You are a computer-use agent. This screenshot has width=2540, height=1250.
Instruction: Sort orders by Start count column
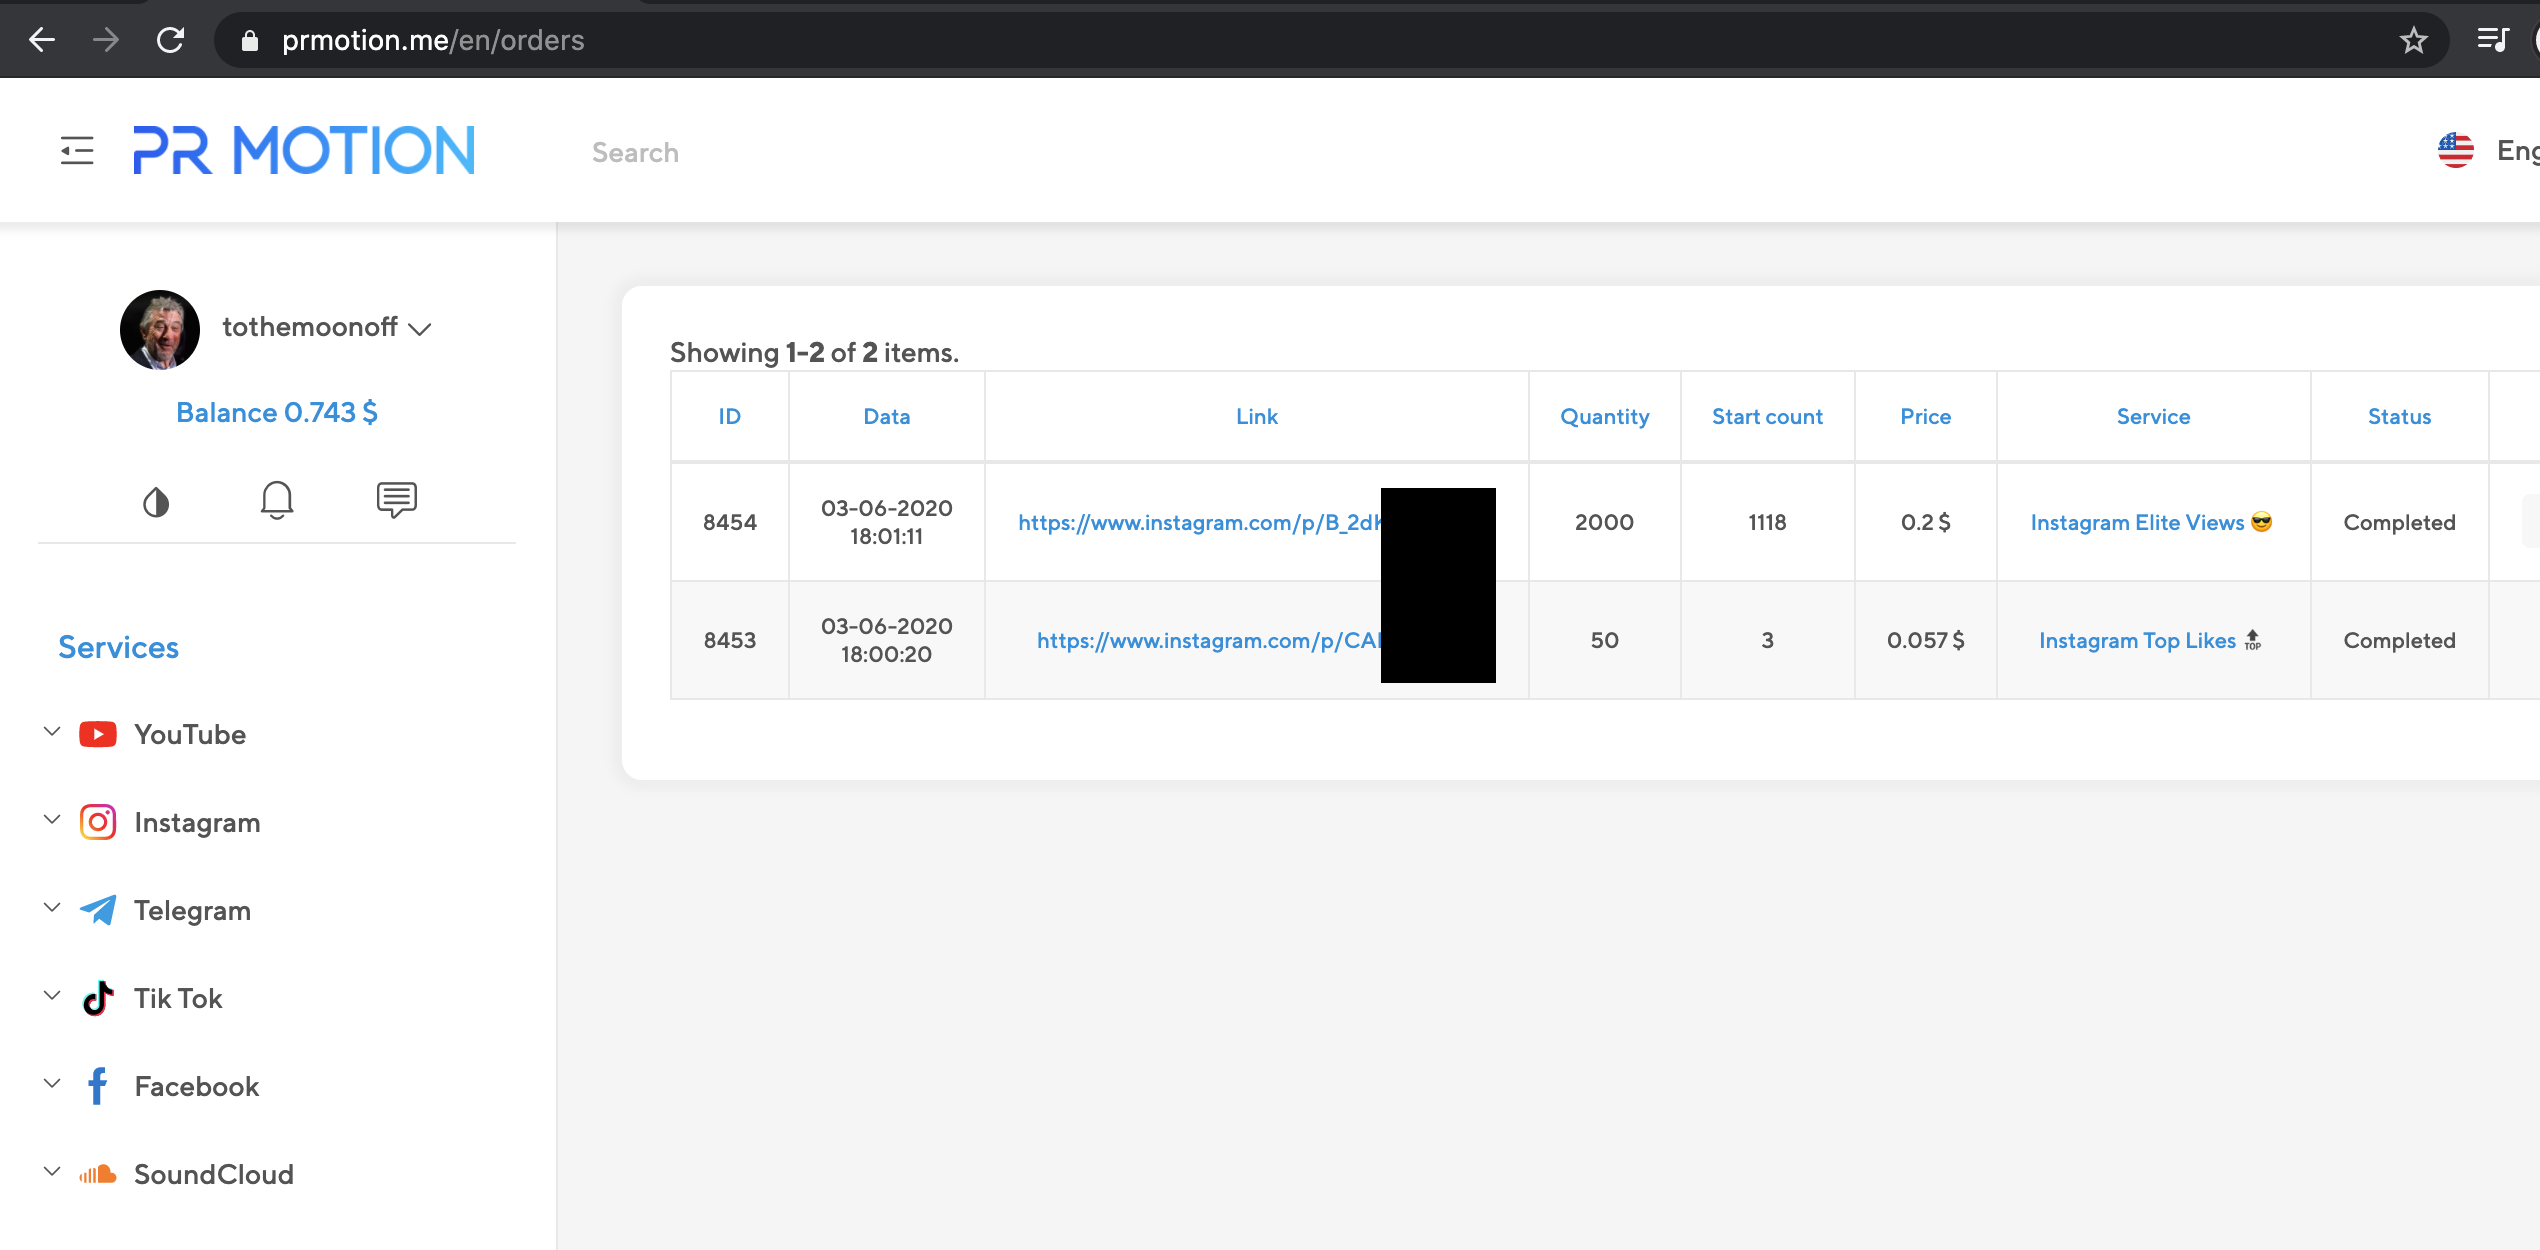coord(1767,416)
